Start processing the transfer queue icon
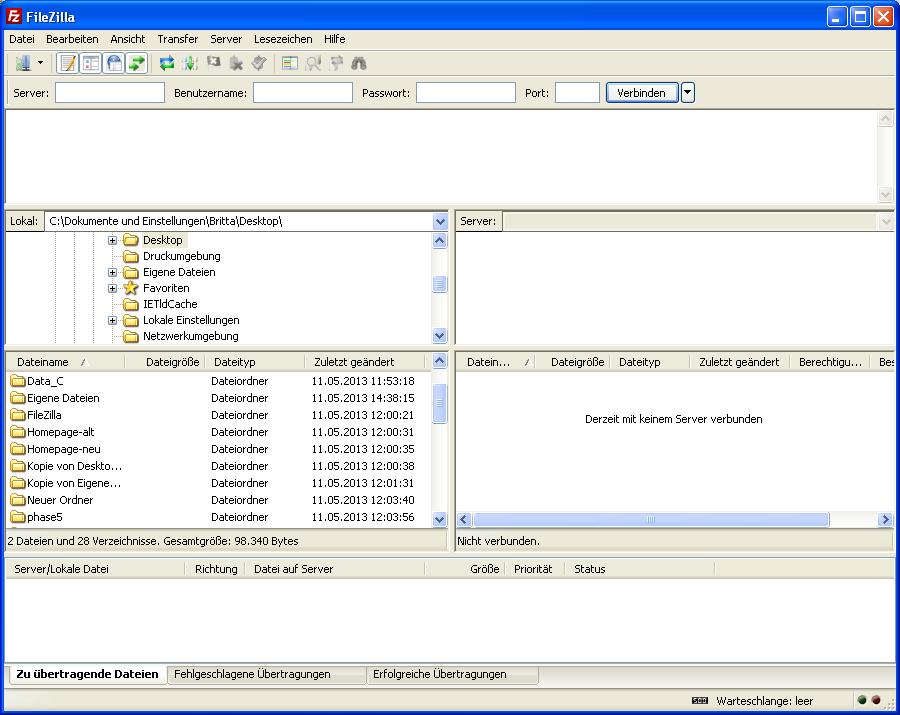900x715 pixels. 190,63
